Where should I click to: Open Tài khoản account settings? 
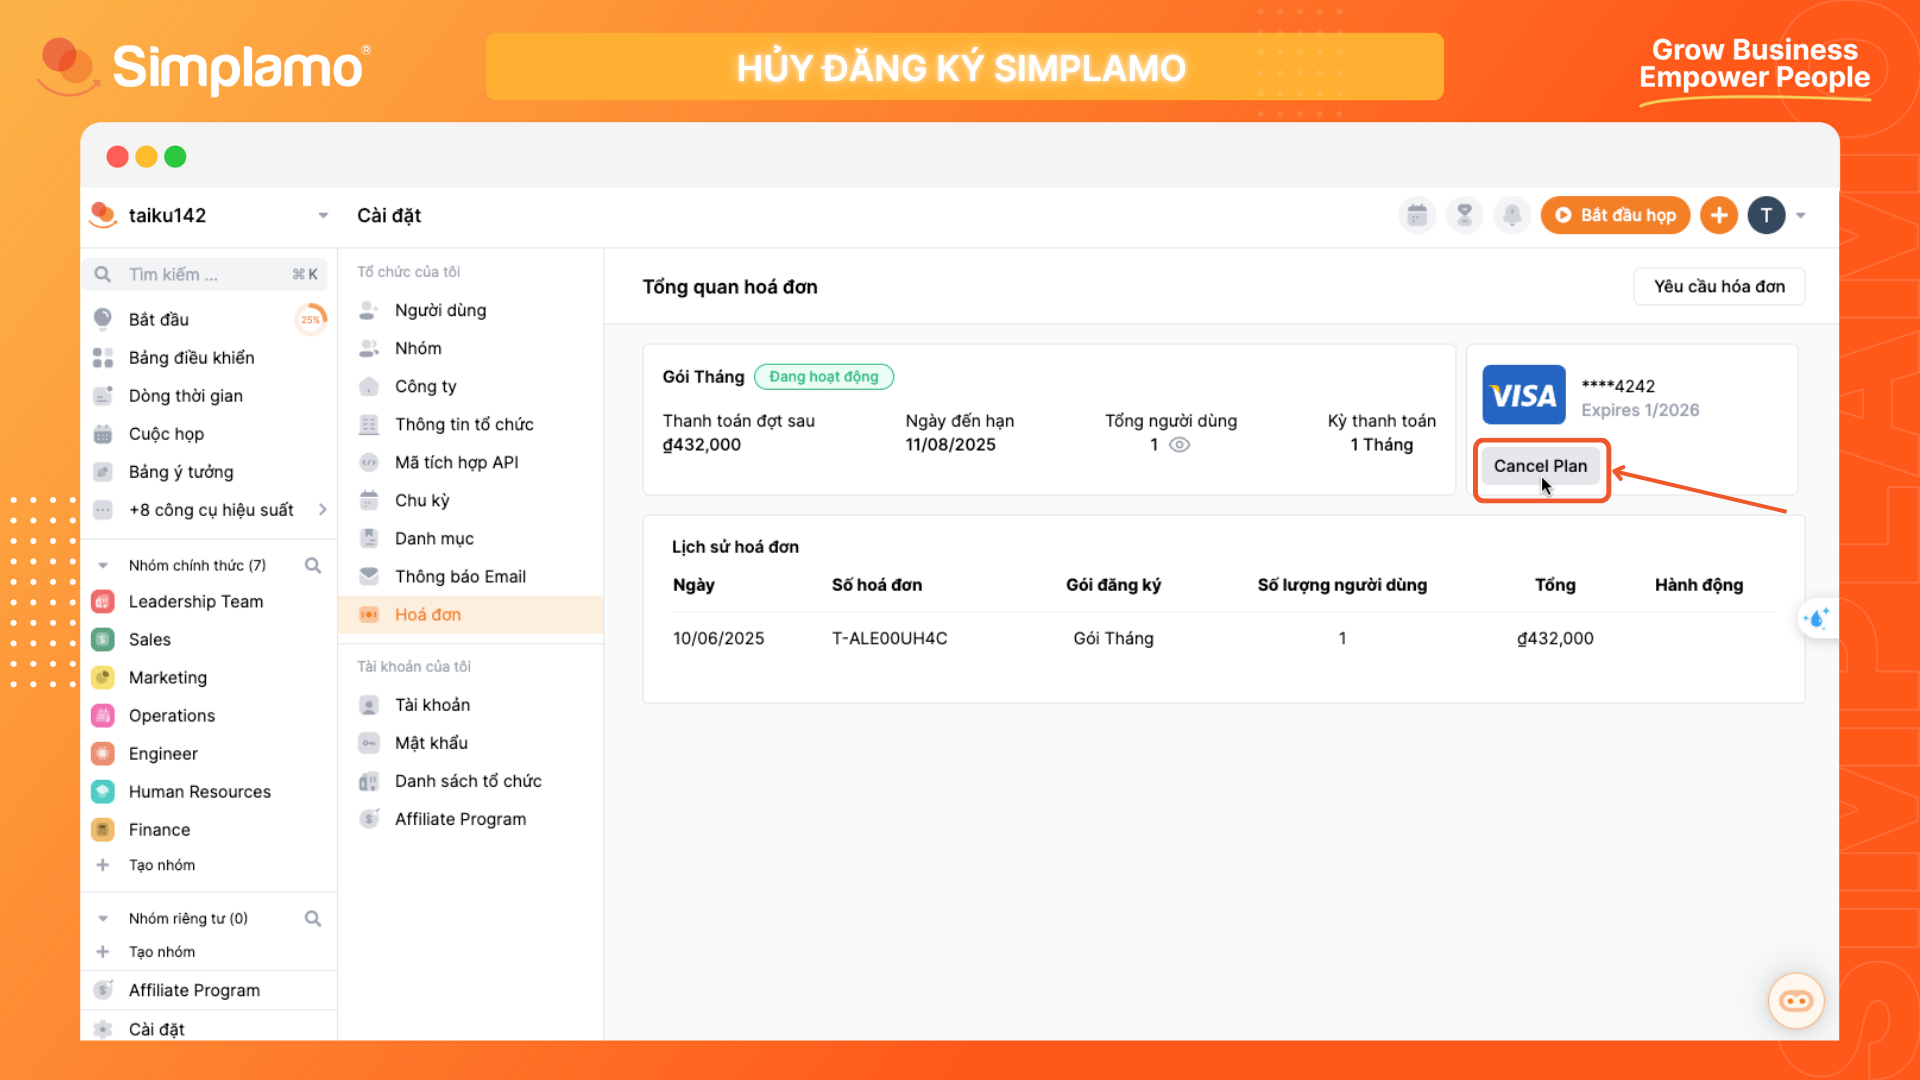(x=432, y=705)
